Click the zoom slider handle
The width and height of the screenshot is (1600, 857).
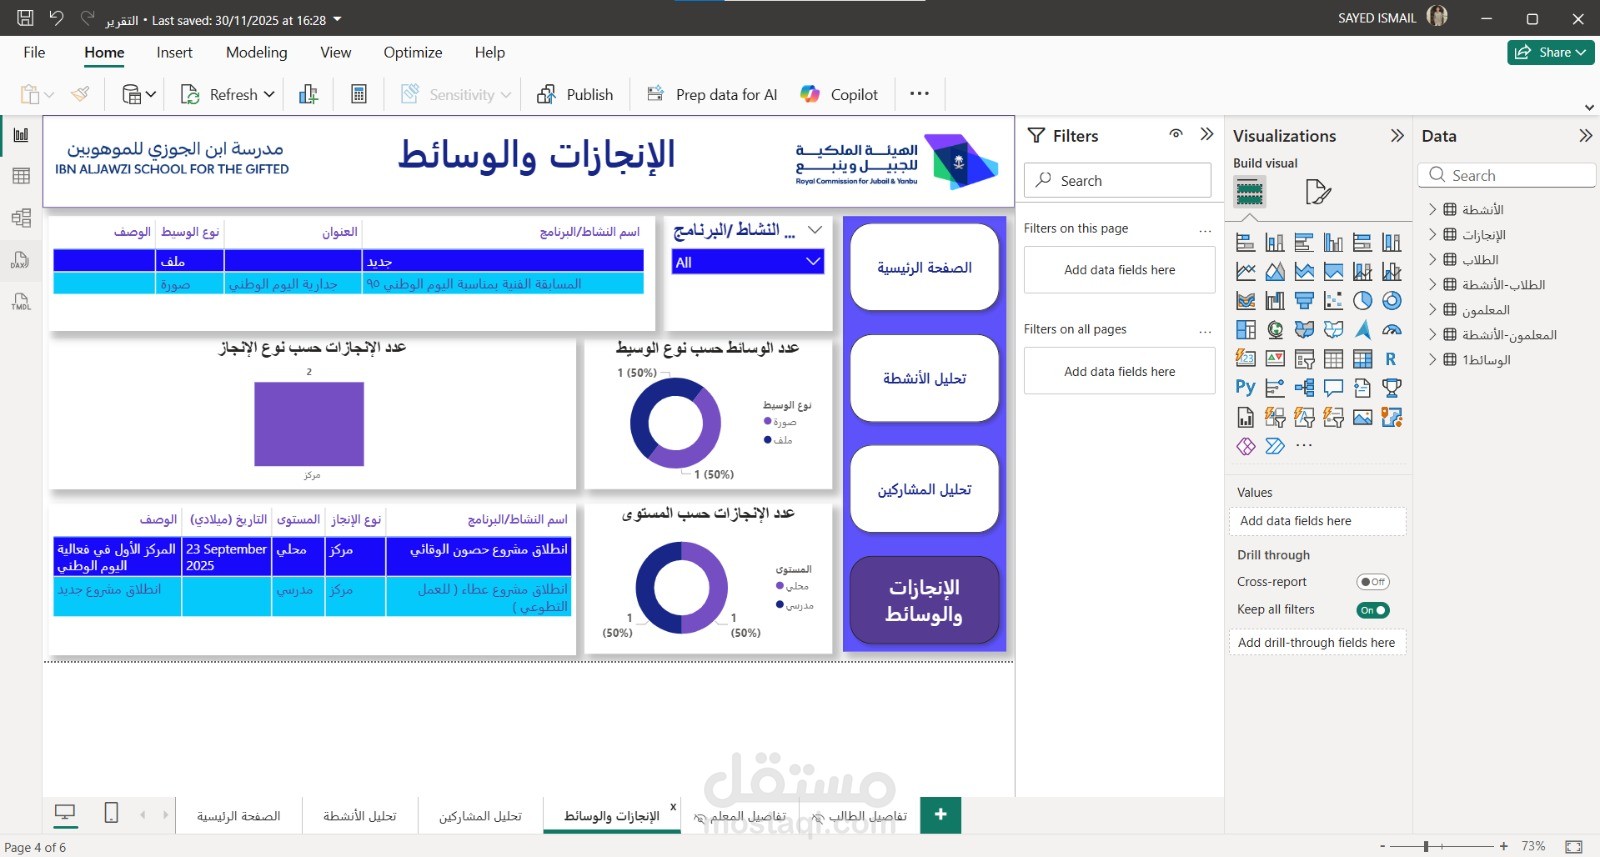click(x=1426, y=846)
